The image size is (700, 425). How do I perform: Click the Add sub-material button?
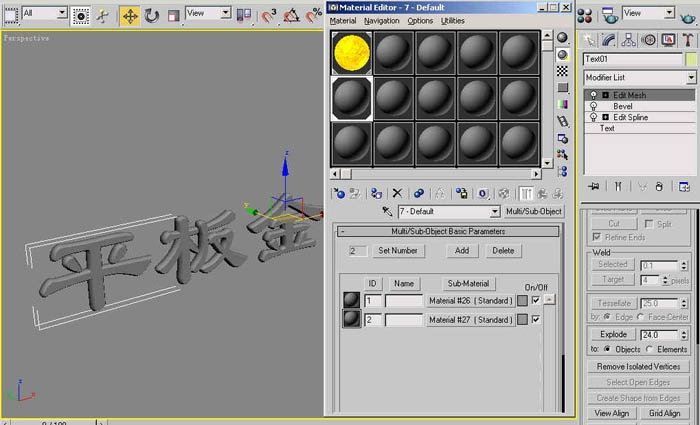pos(462,250)
